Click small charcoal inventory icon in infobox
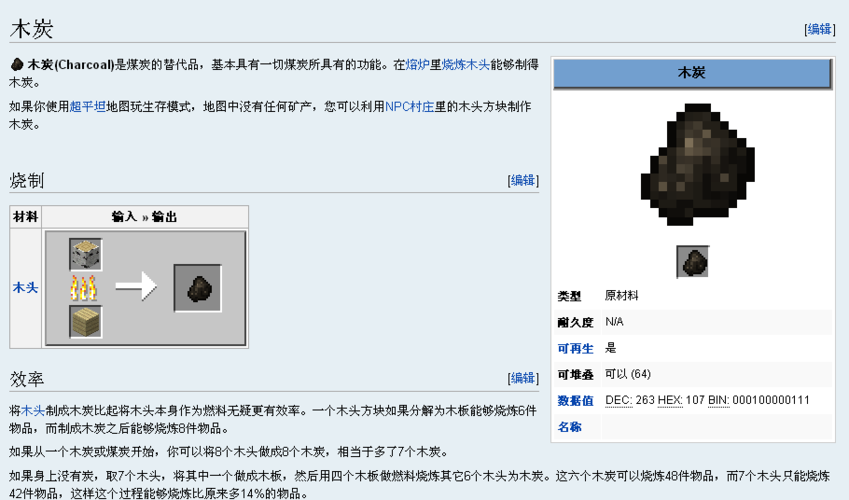Image resolution: width=849 pixels, height=500 pixels. coord(692,262)
